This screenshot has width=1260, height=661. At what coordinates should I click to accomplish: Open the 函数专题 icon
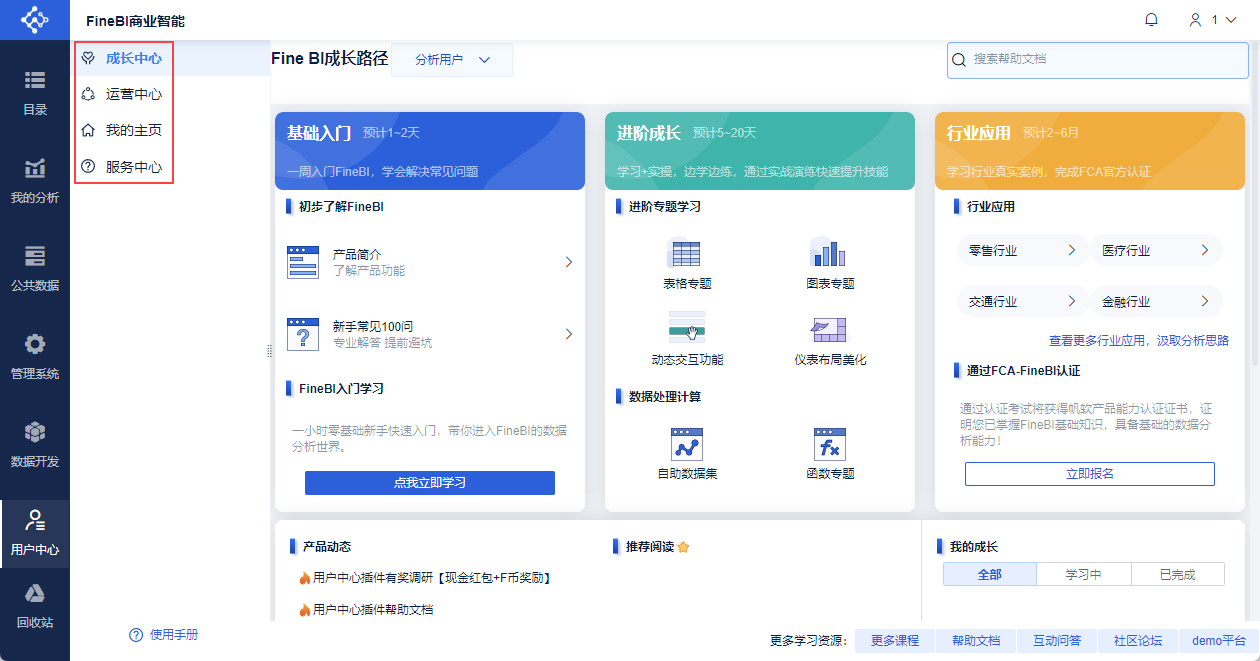[830, 444]
